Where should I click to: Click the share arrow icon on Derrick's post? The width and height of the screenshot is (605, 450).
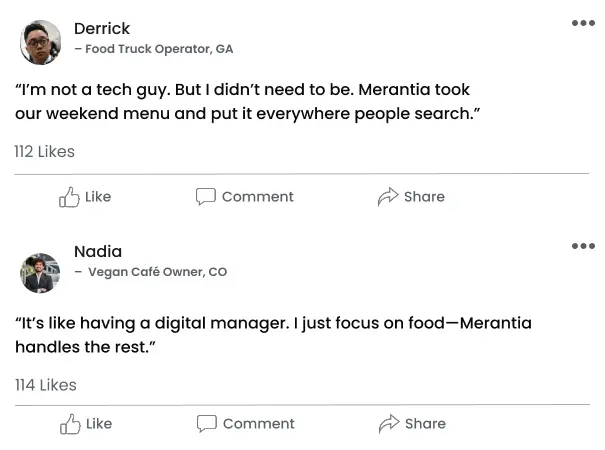[x=388, y=197]
